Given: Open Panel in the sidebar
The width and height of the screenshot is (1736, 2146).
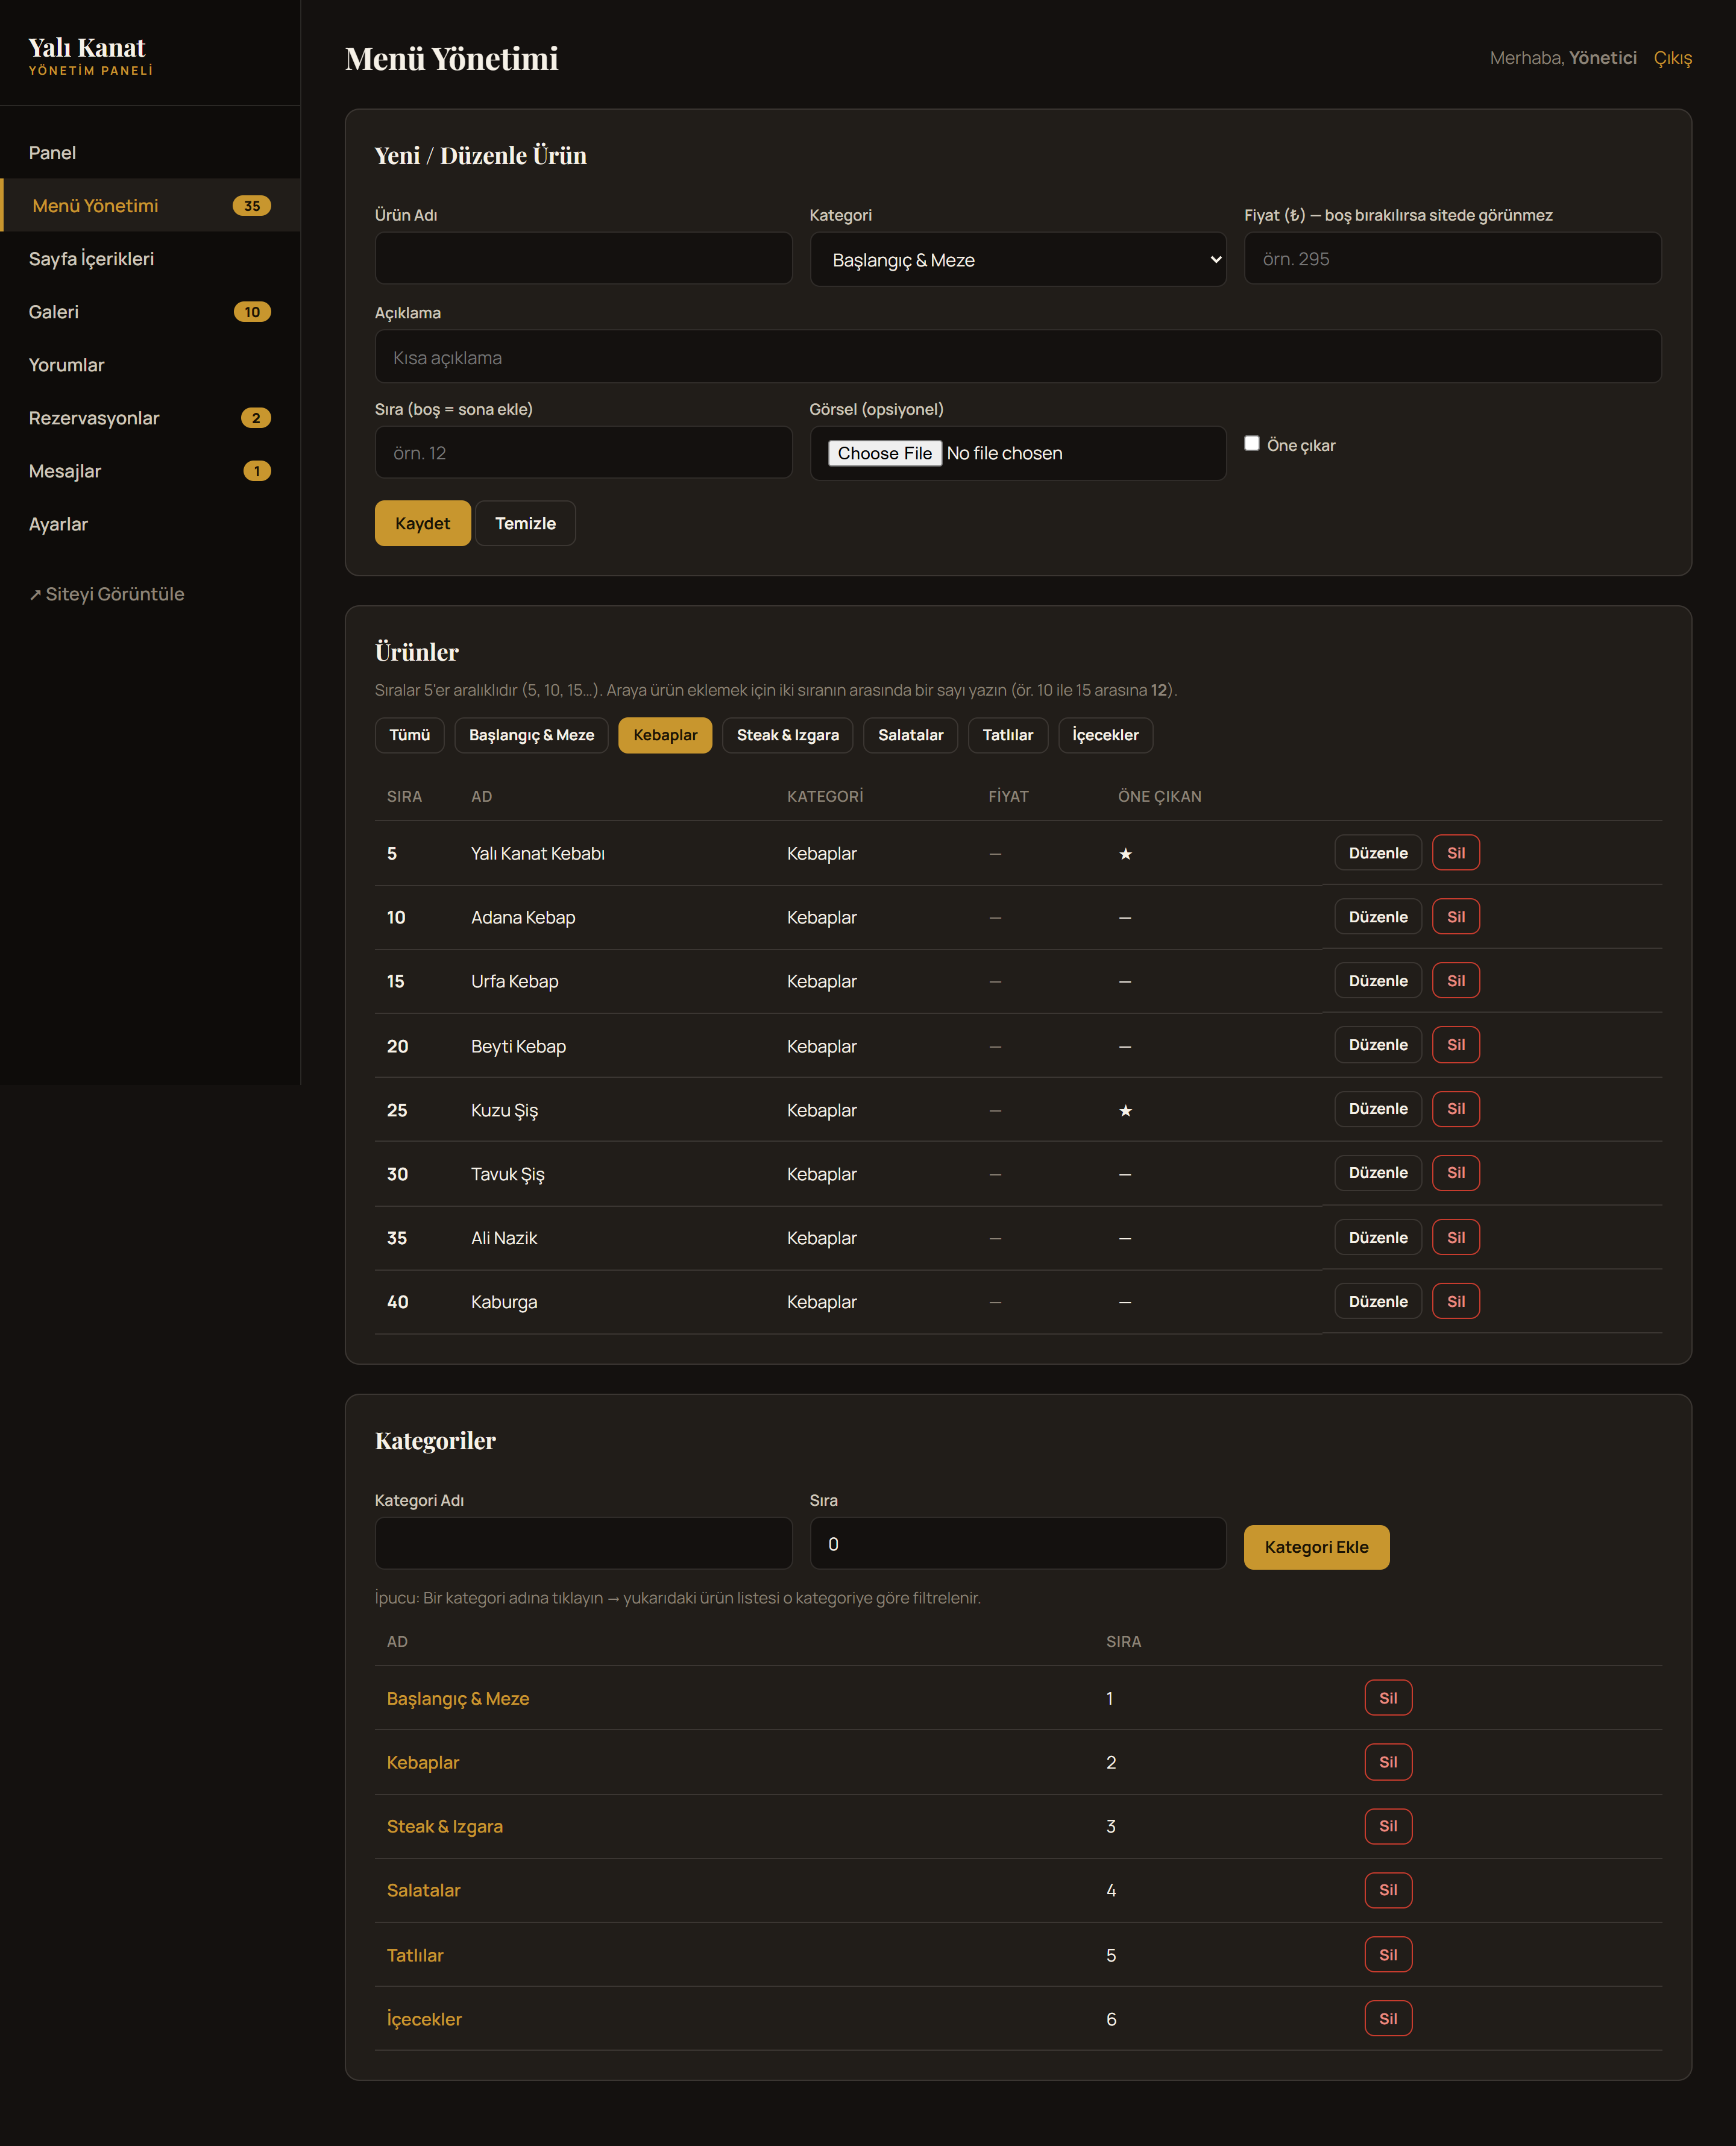Looking at the screenshot, I should coord(150,153).
